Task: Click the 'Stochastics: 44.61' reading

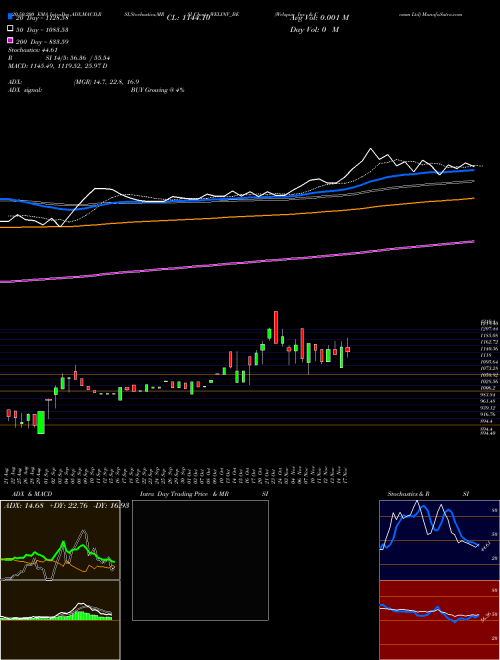Action: 32,50
